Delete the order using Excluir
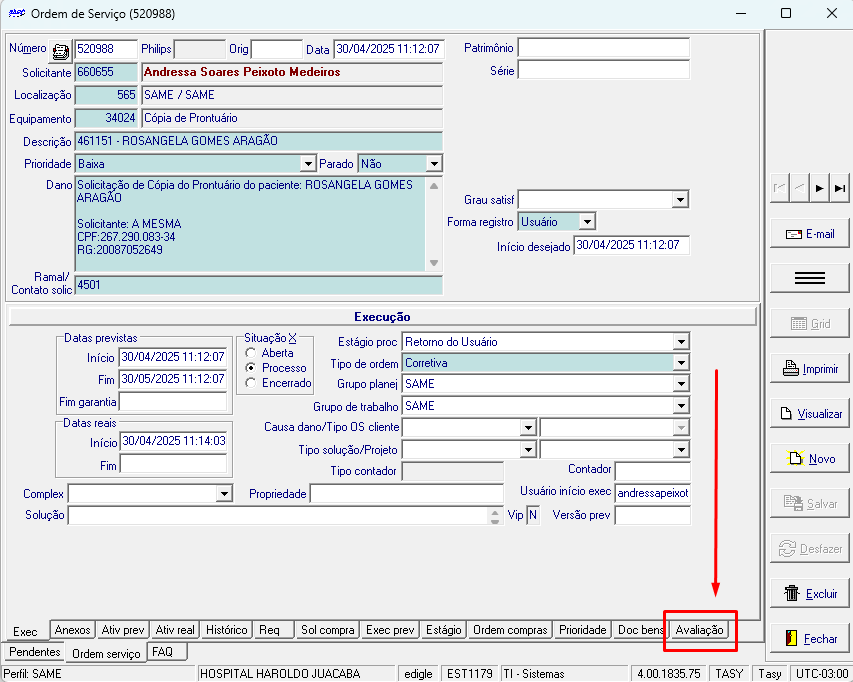The width and height of the screenshot is (853, 682). (x=810, y=594)
